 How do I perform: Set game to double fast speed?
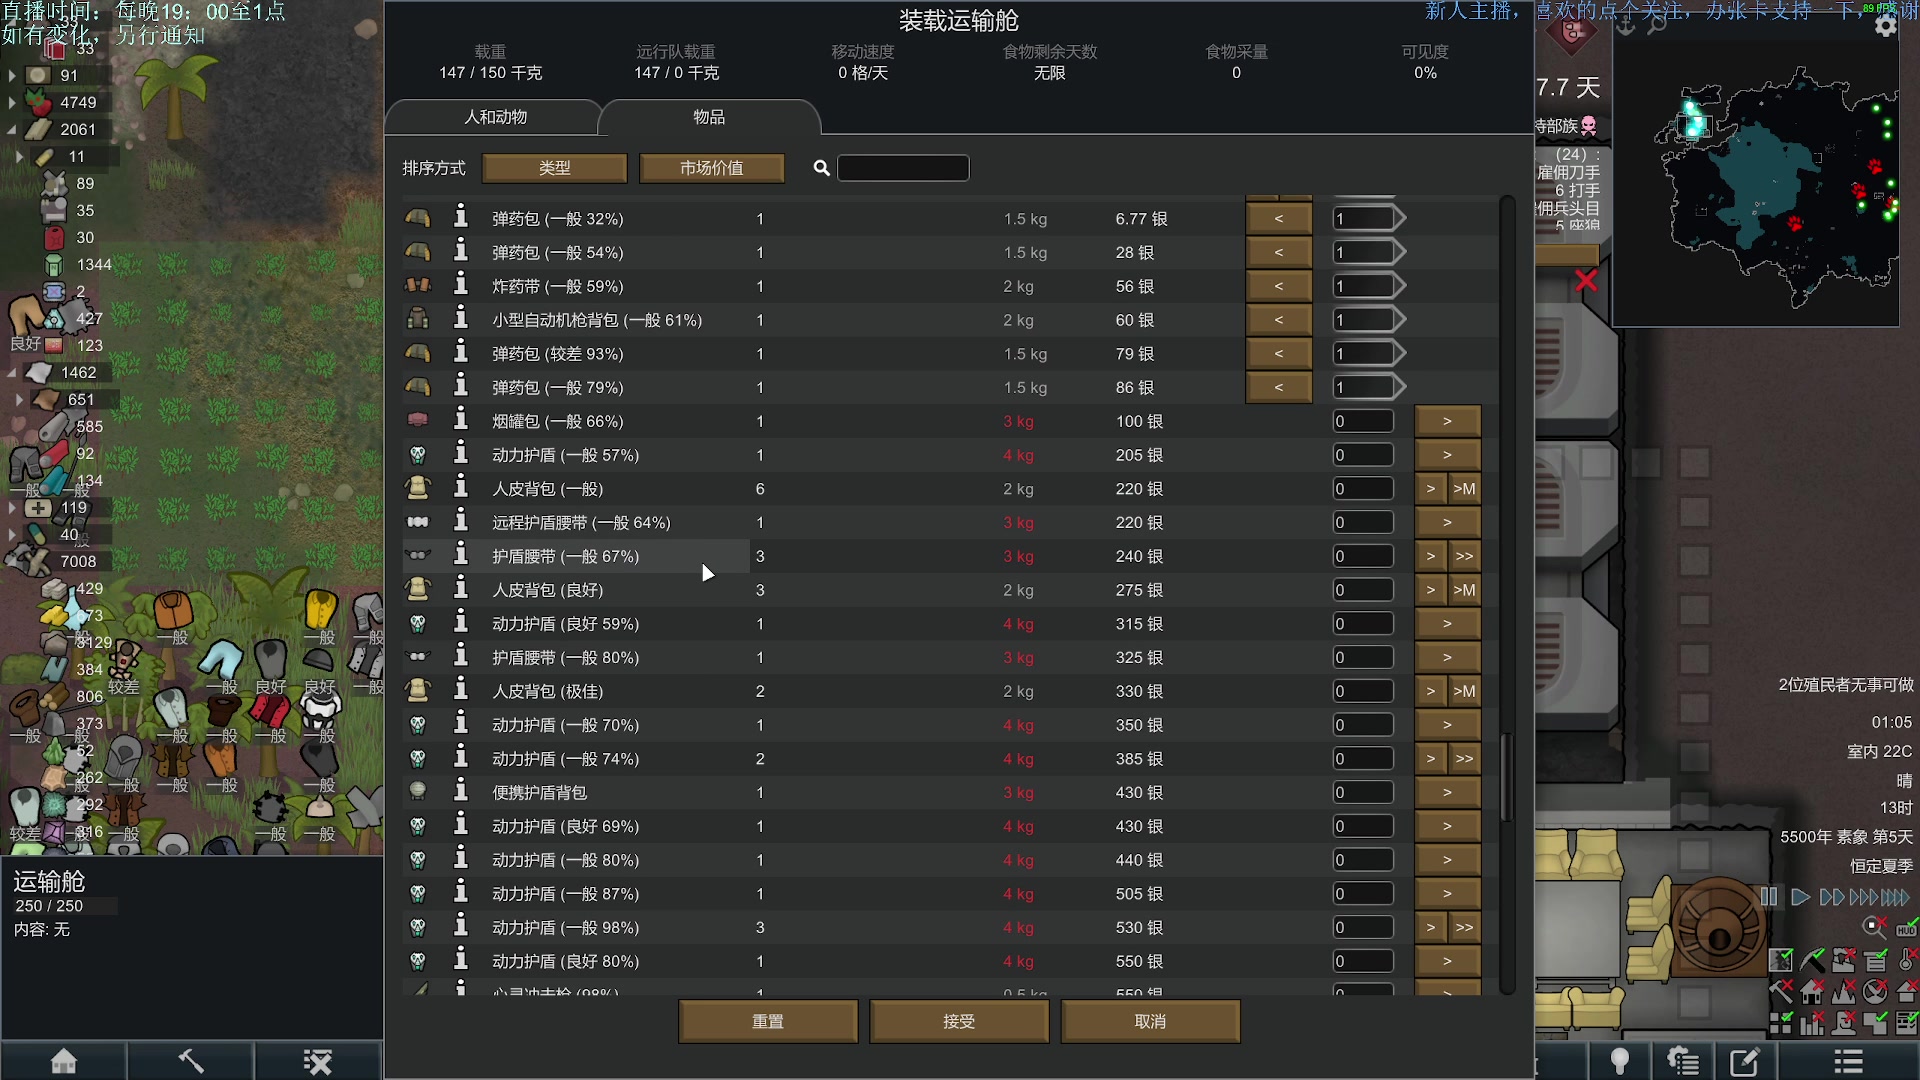click(1832, 897)
